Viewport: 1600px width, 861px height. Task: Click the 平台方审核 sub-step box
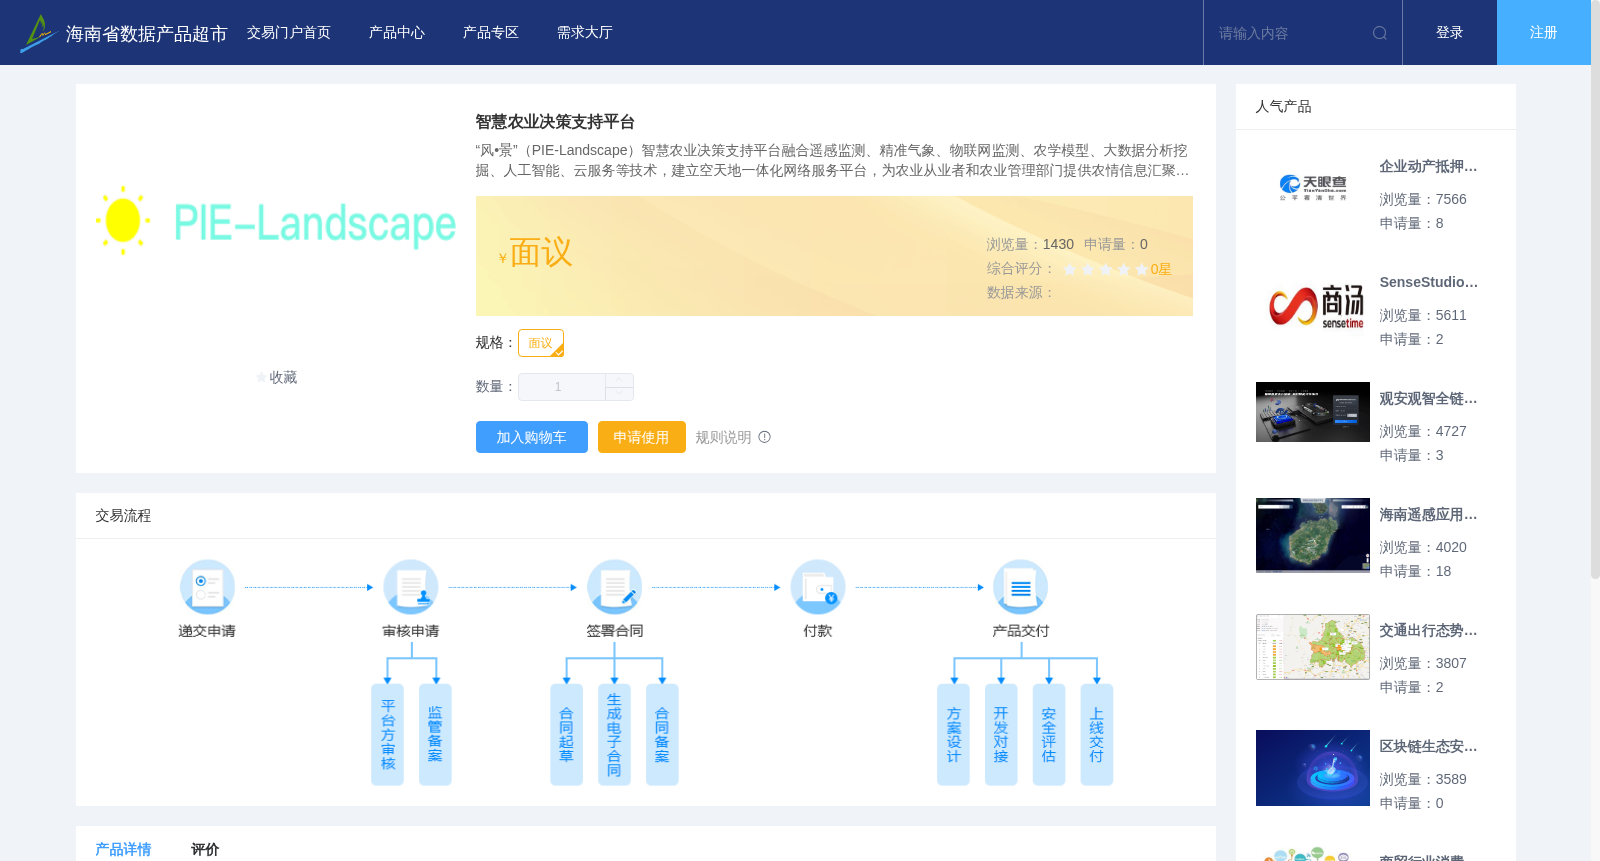click(388, 735)
